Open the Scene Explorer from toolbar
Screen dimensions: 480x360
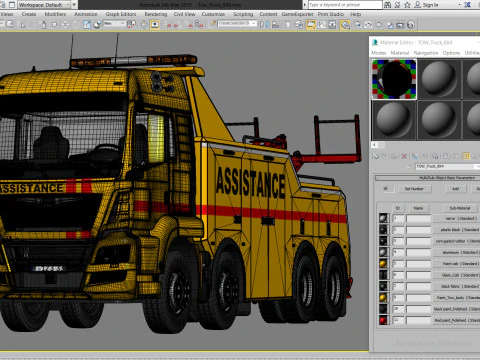[288, 25]
